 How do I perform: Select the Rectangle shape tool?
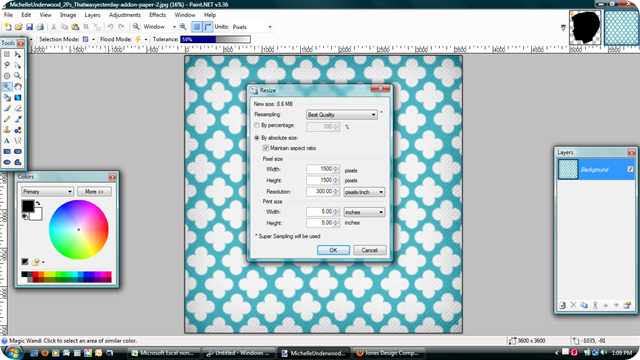pos(7,151)
